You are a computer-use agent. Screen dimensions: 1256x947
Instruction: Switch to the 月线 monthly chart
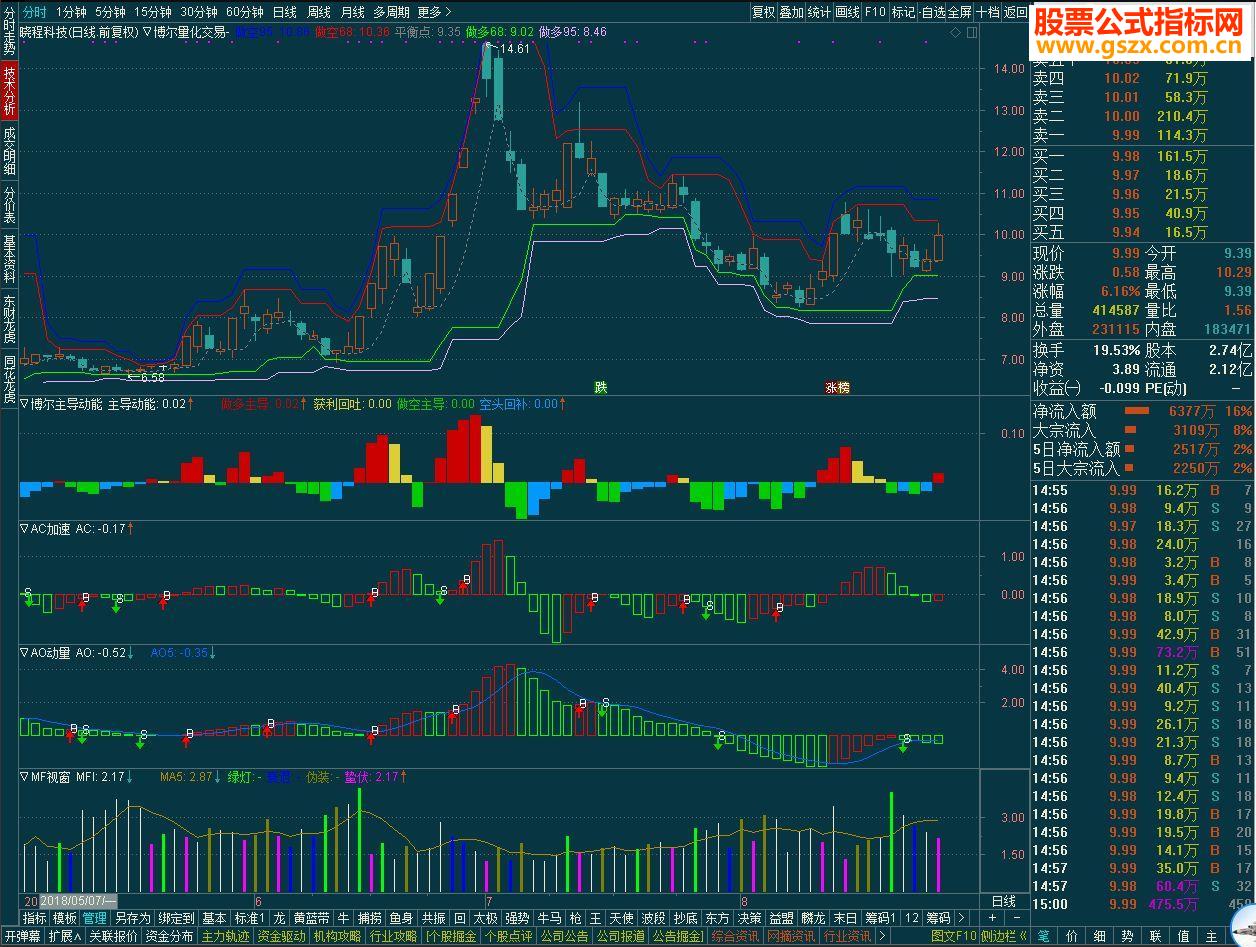tap(352, 12)
